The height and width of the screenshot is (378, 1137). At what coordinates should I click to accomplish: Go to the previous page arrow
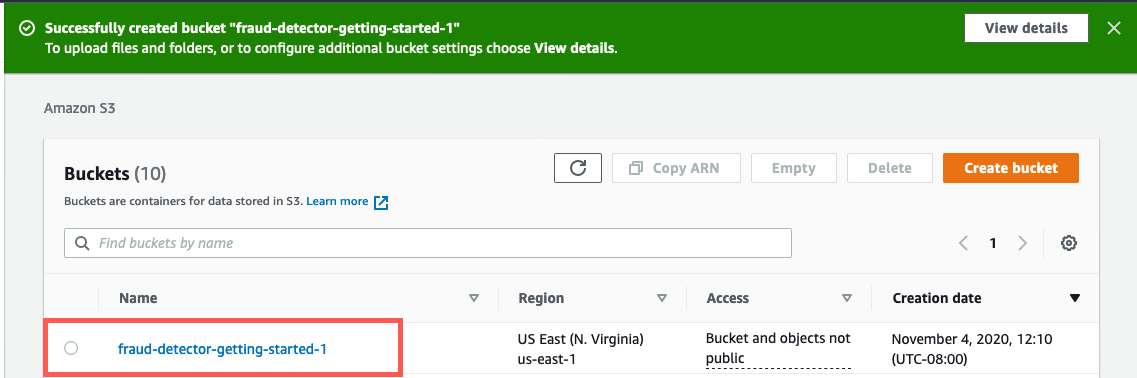coord(964,243)
